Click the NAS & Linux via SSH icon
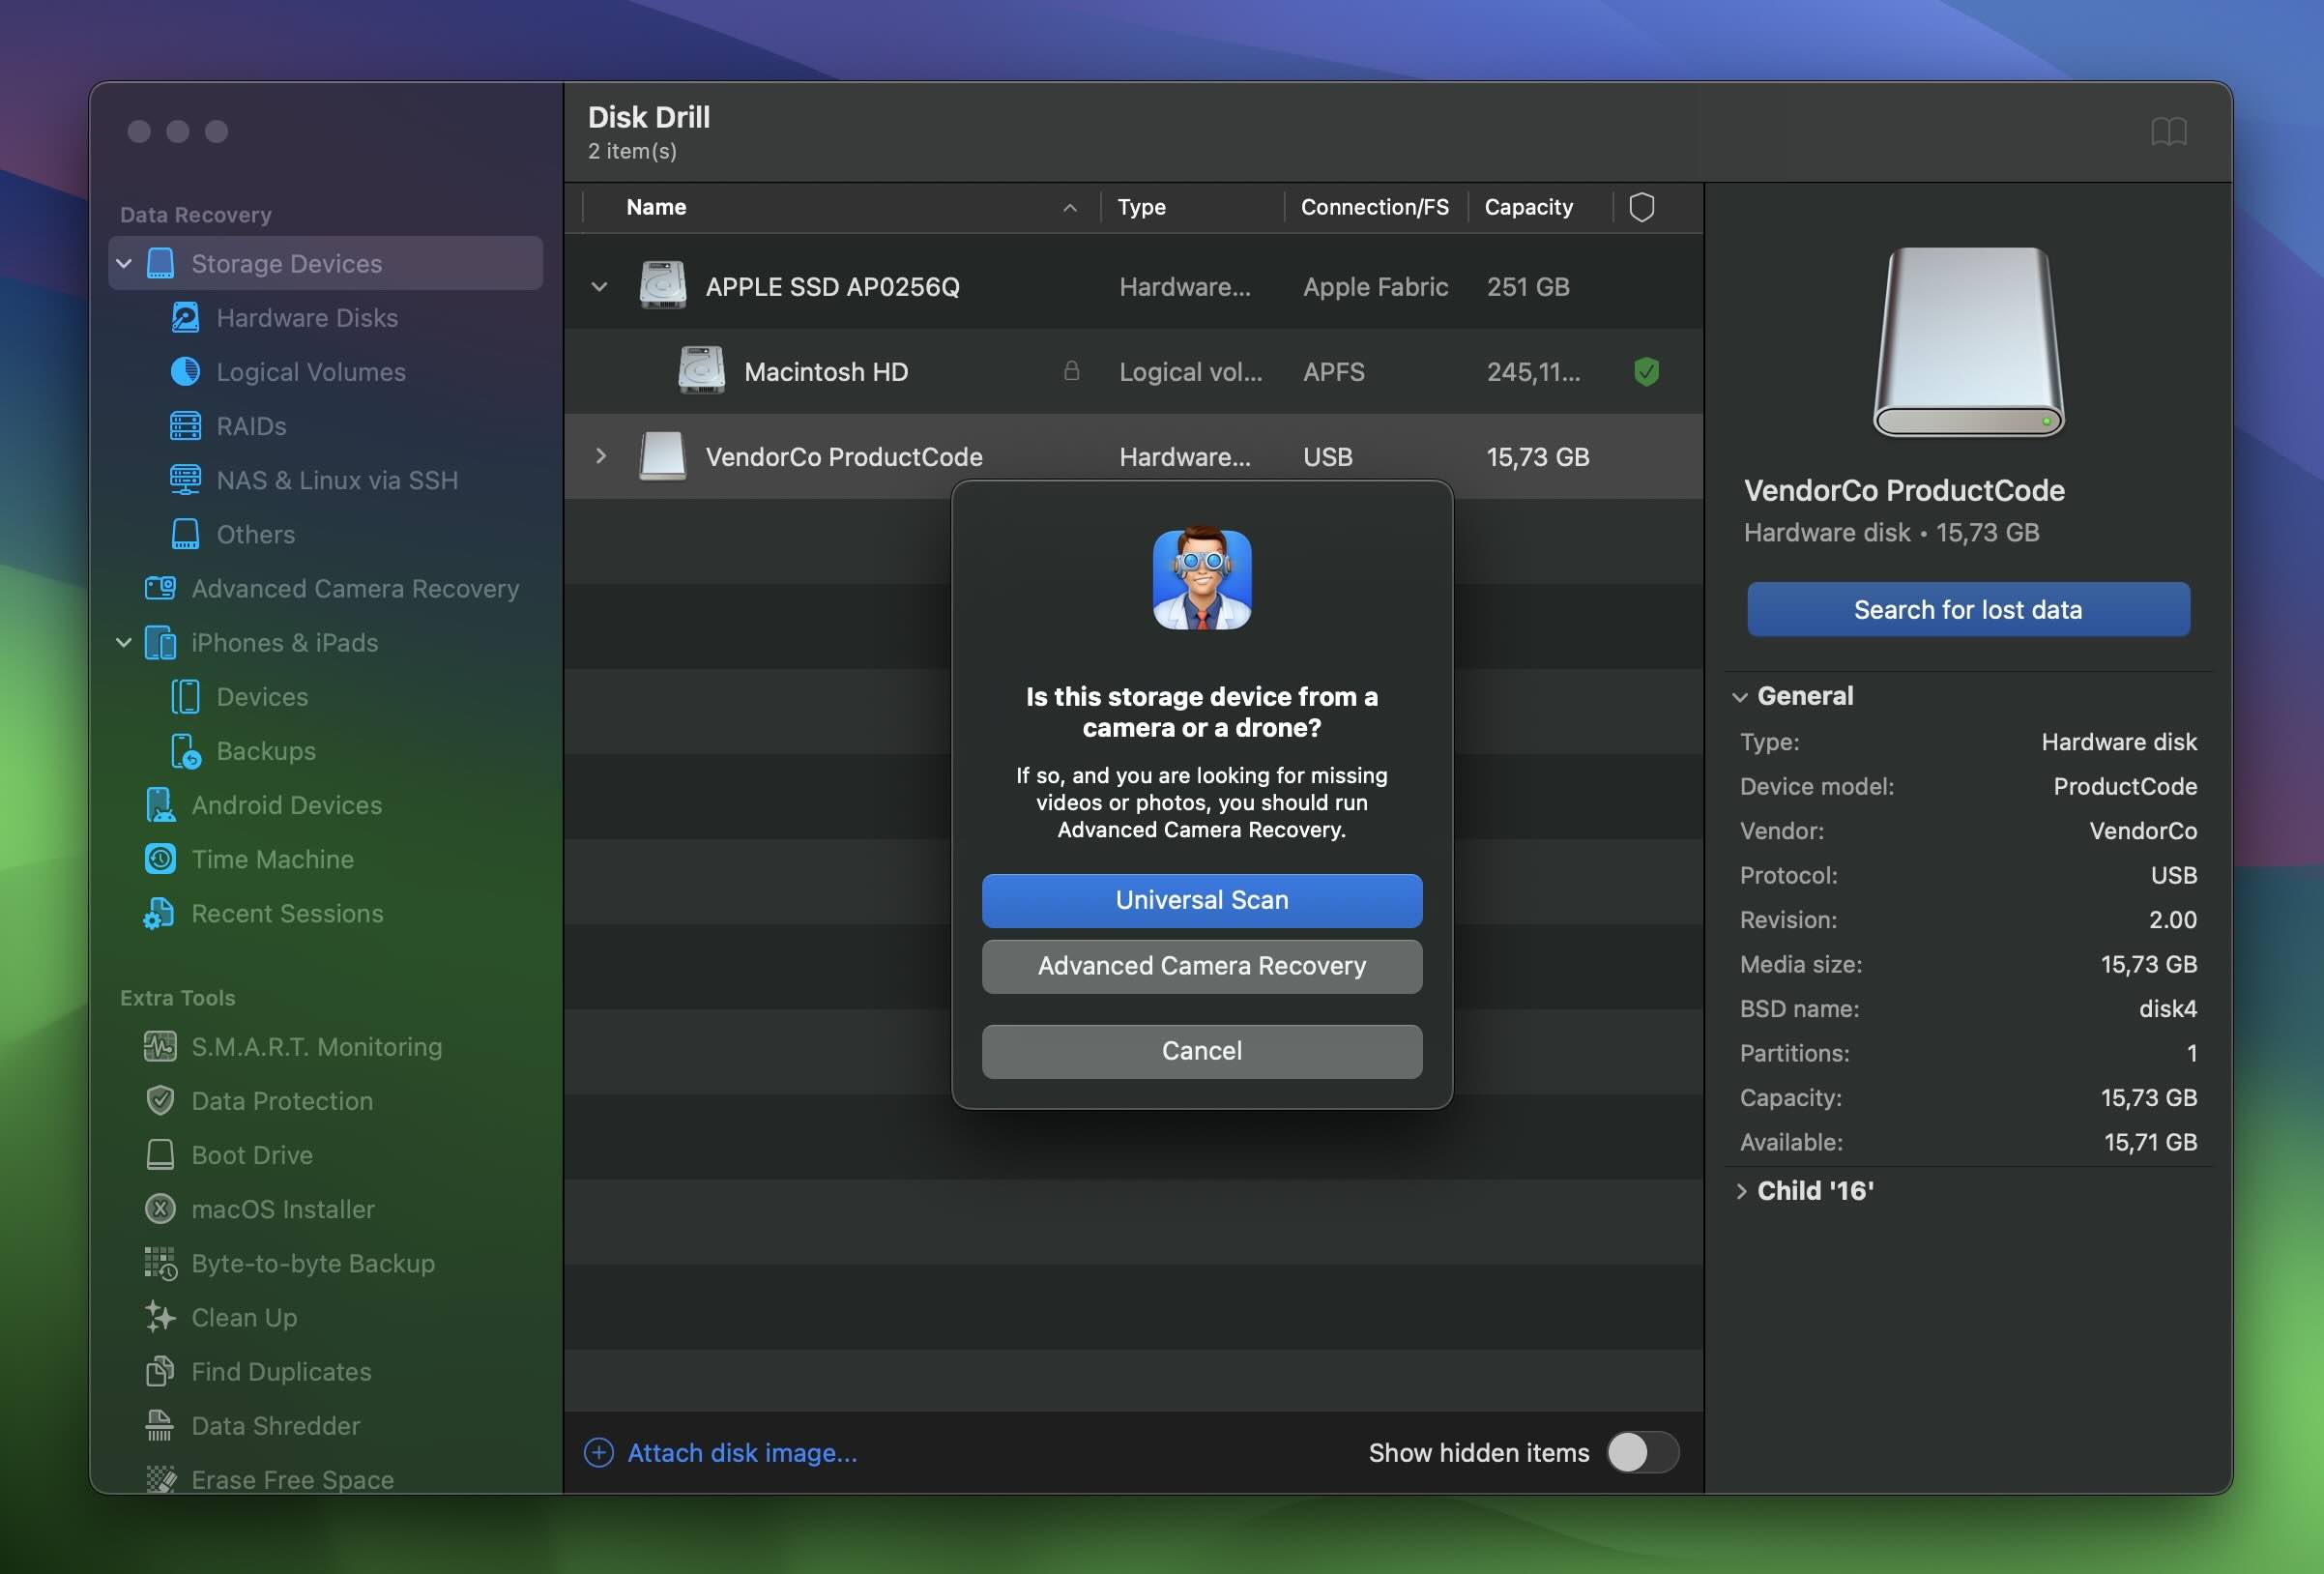 click(x=185, y=480)
